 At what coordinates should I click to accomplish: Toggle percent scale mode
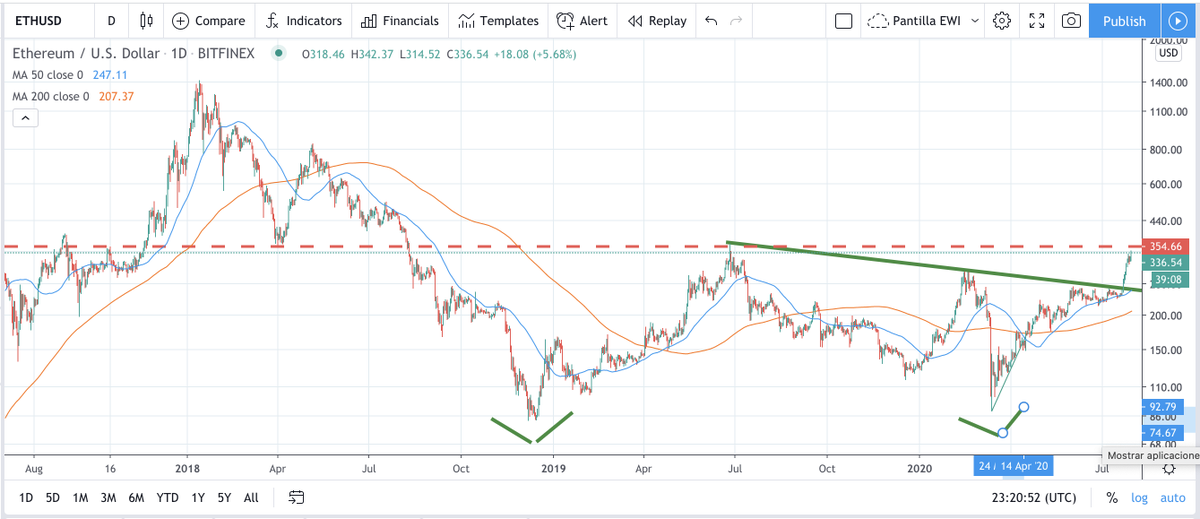pos(1112,497)
